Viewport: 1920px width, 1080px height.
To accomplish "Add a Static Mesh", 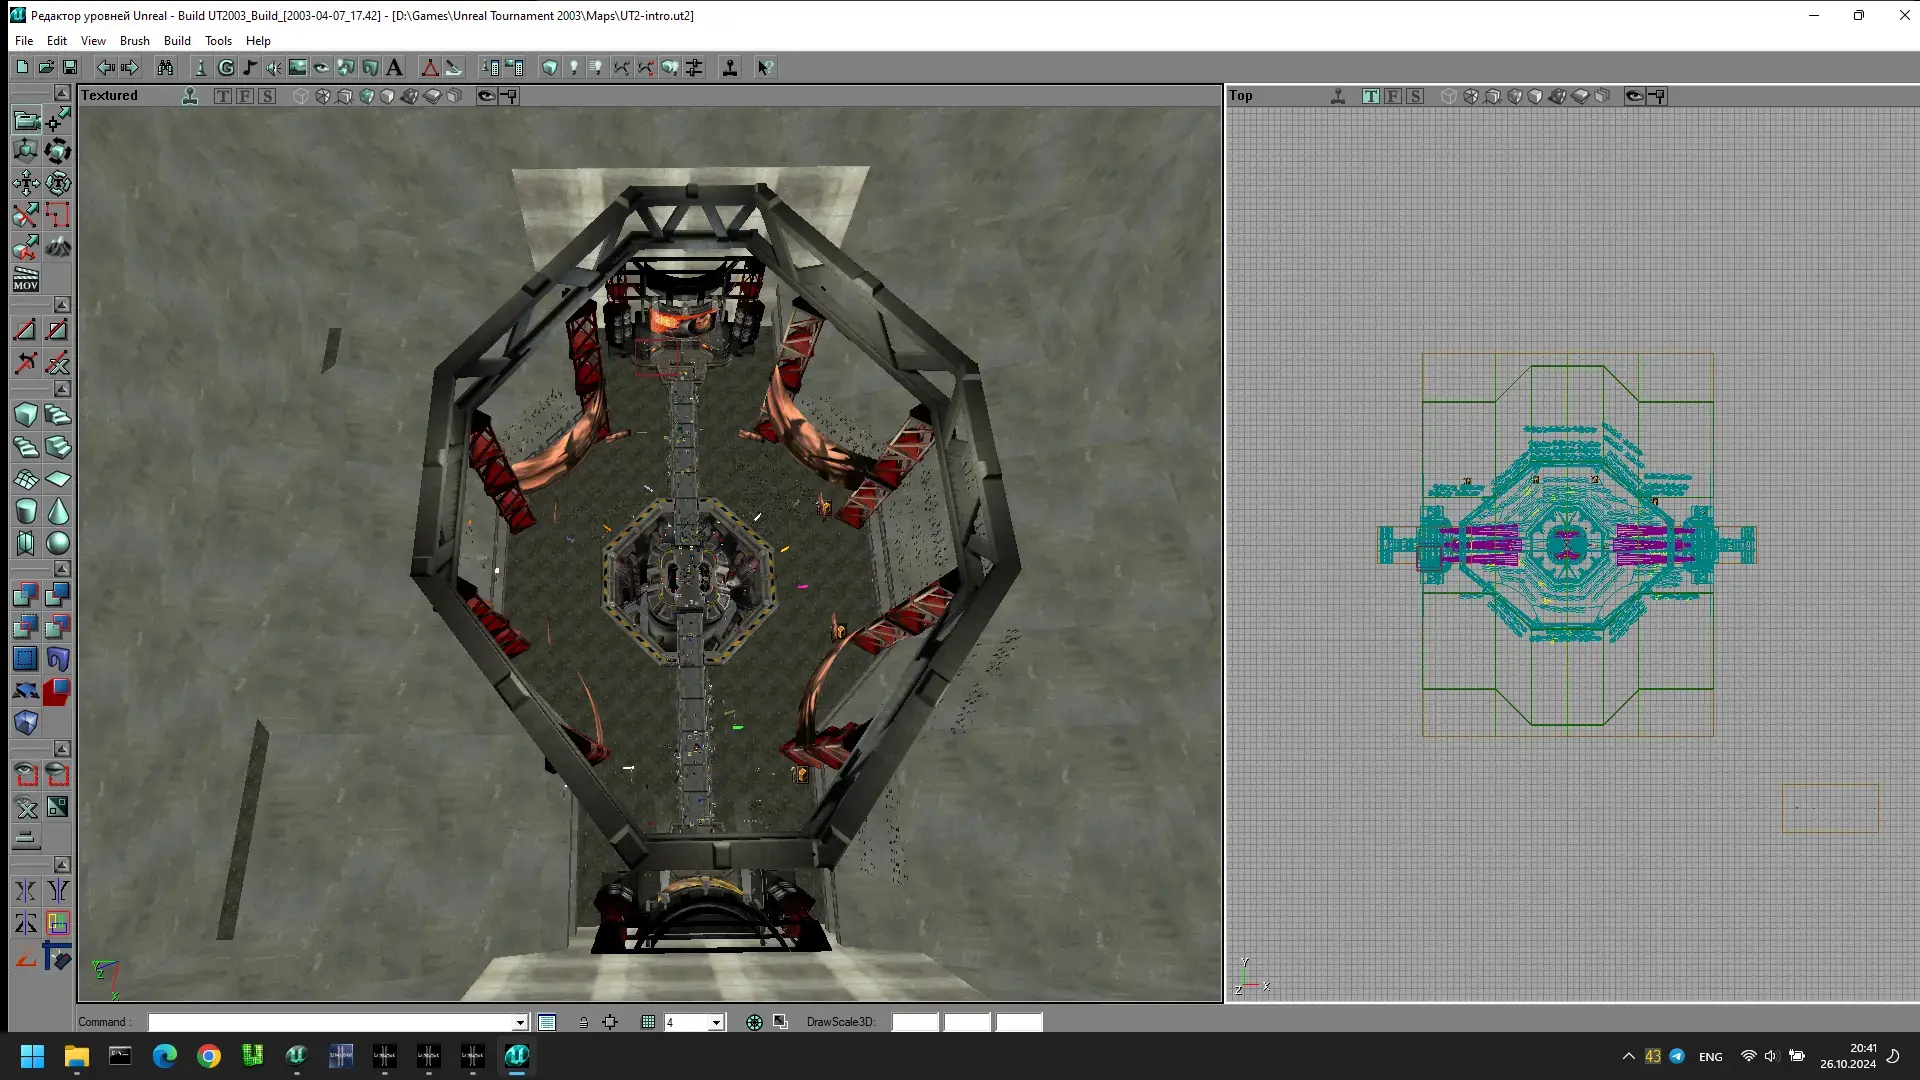I will (58, 659).
